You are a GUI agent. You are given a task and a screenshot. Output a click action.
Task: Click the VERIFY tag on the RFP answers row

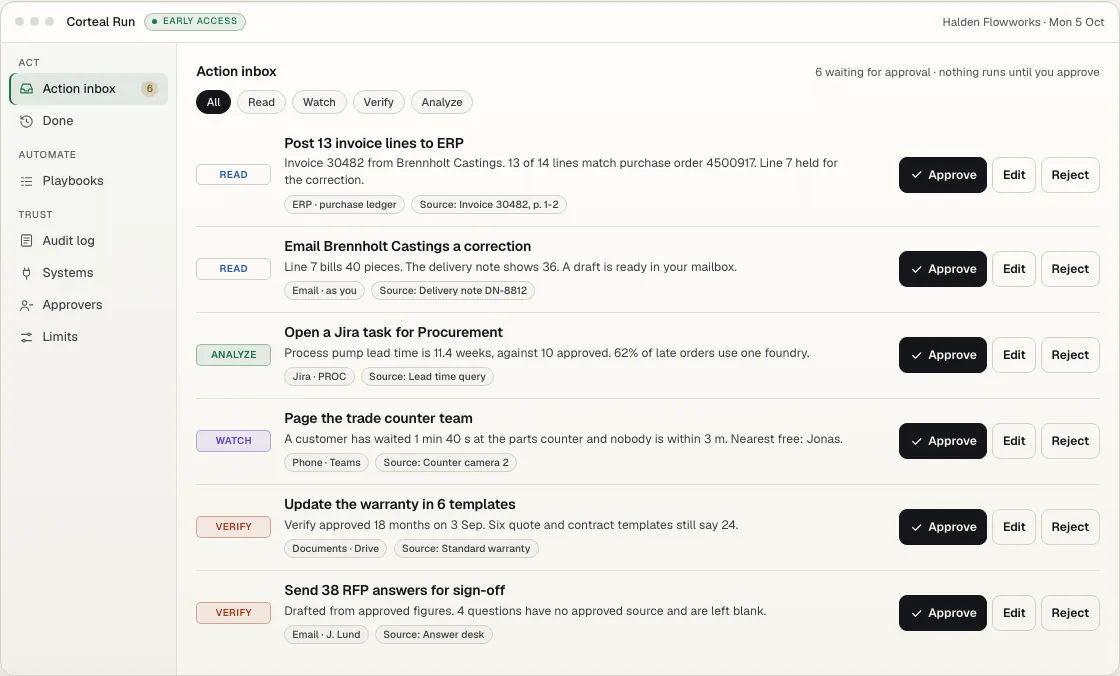point(234,613)
